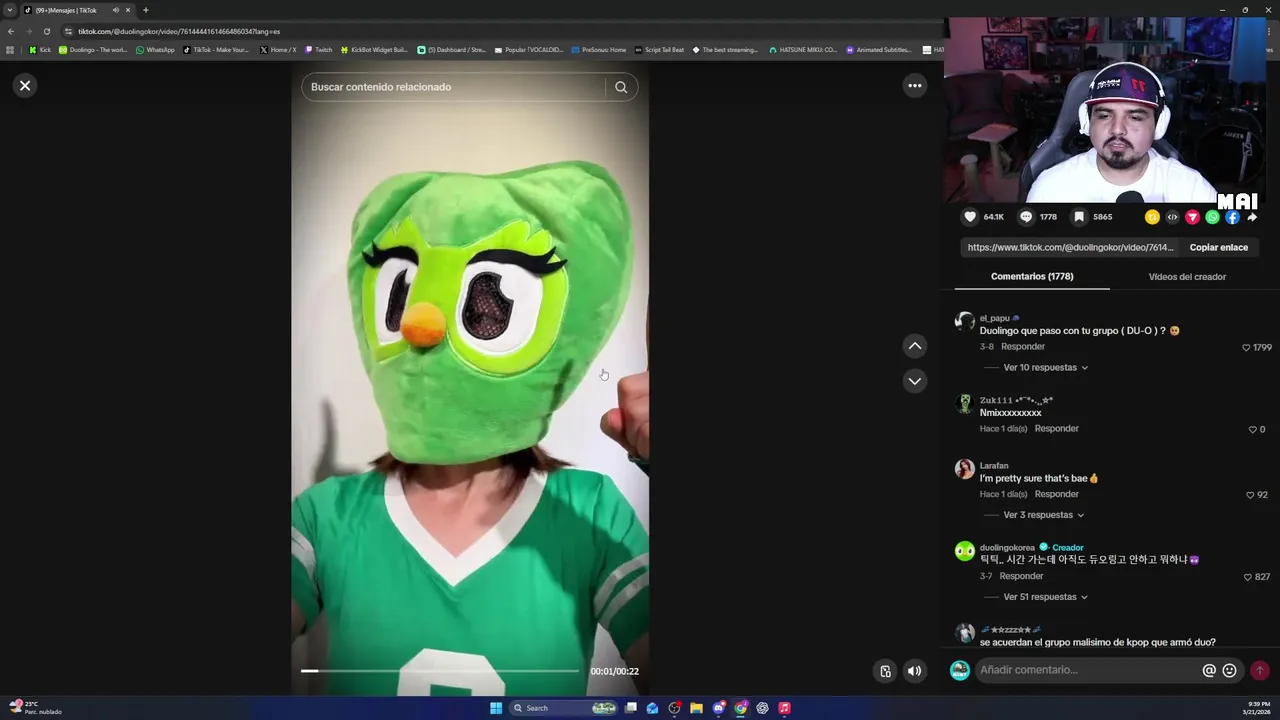Click the video progress bar
Screen dimensions: 1280x720
tap(440, 671)
